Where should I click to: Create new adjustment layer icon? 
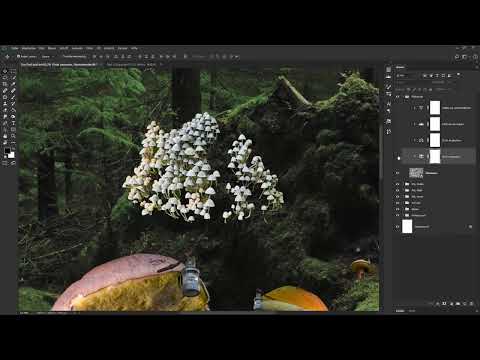[452, 304]
